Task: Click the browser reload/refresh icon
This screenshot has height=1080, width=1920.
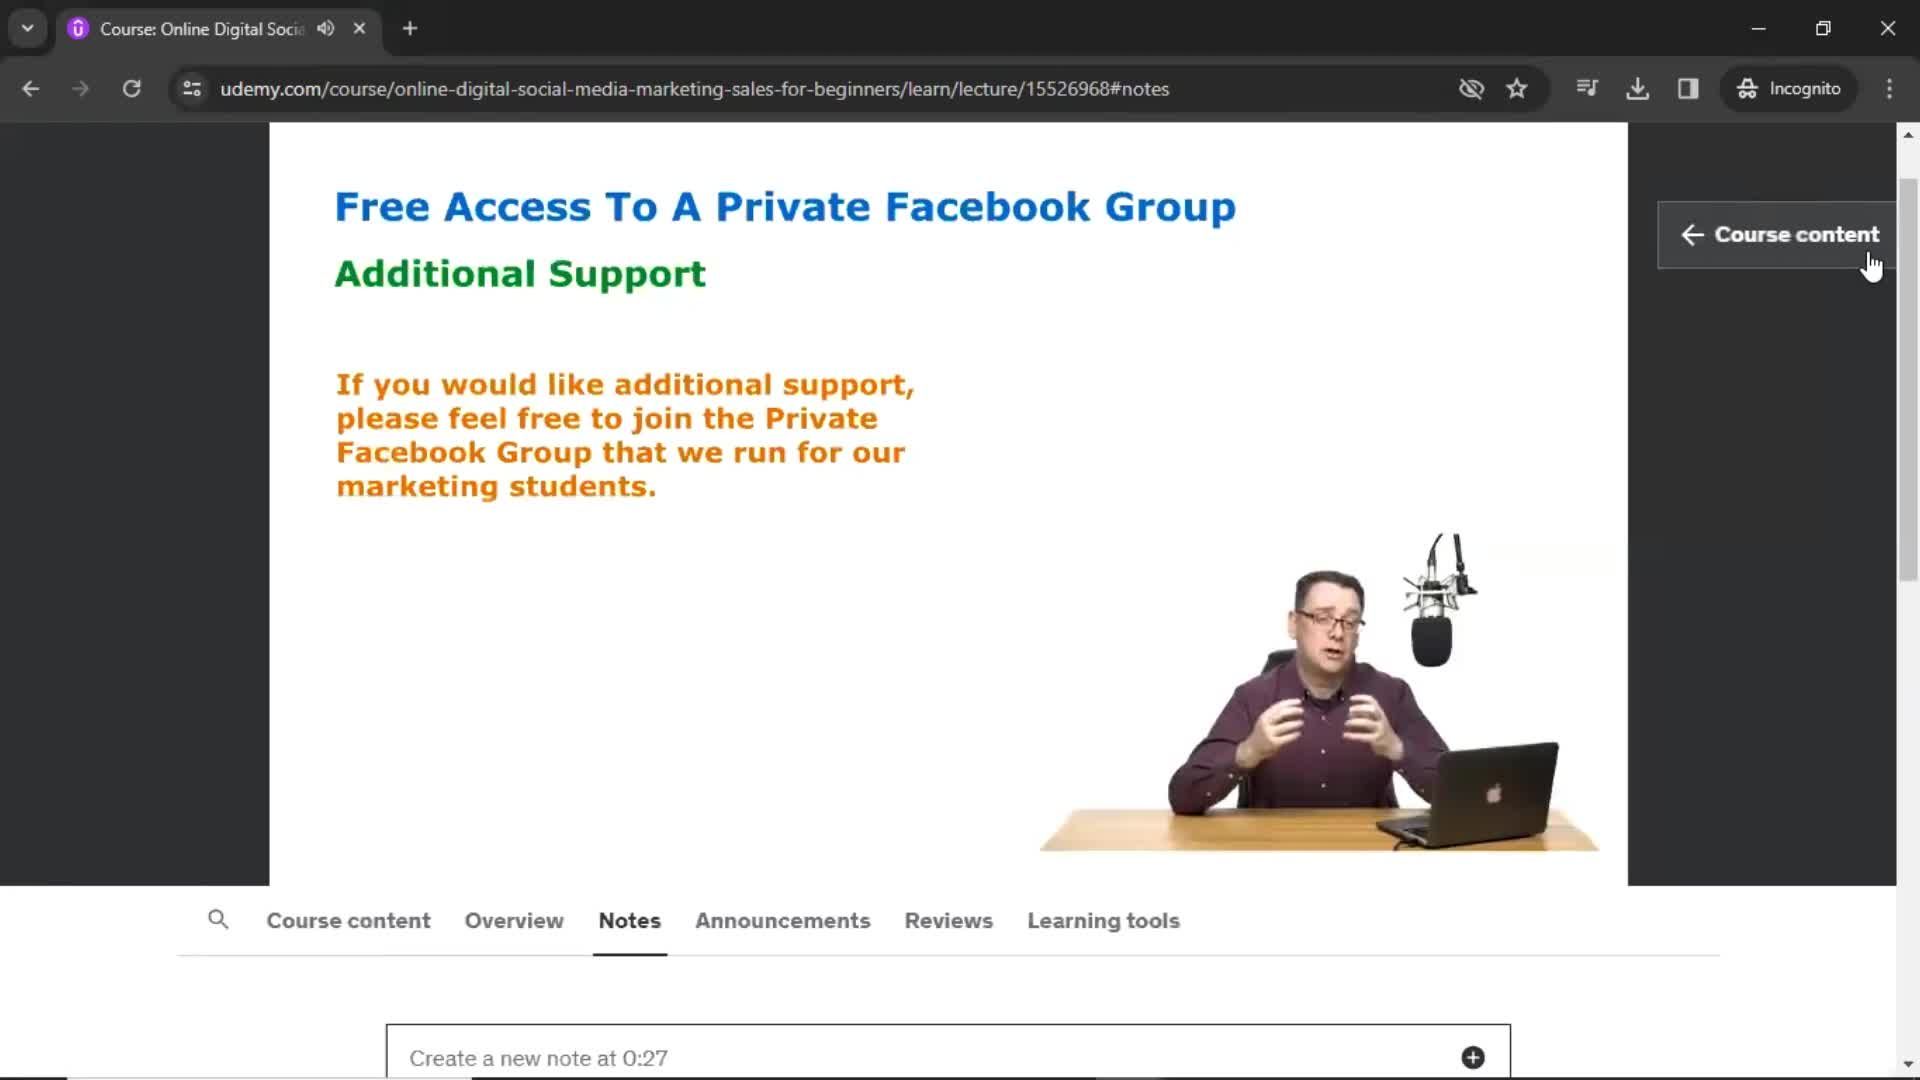Action: click(131, 88)
